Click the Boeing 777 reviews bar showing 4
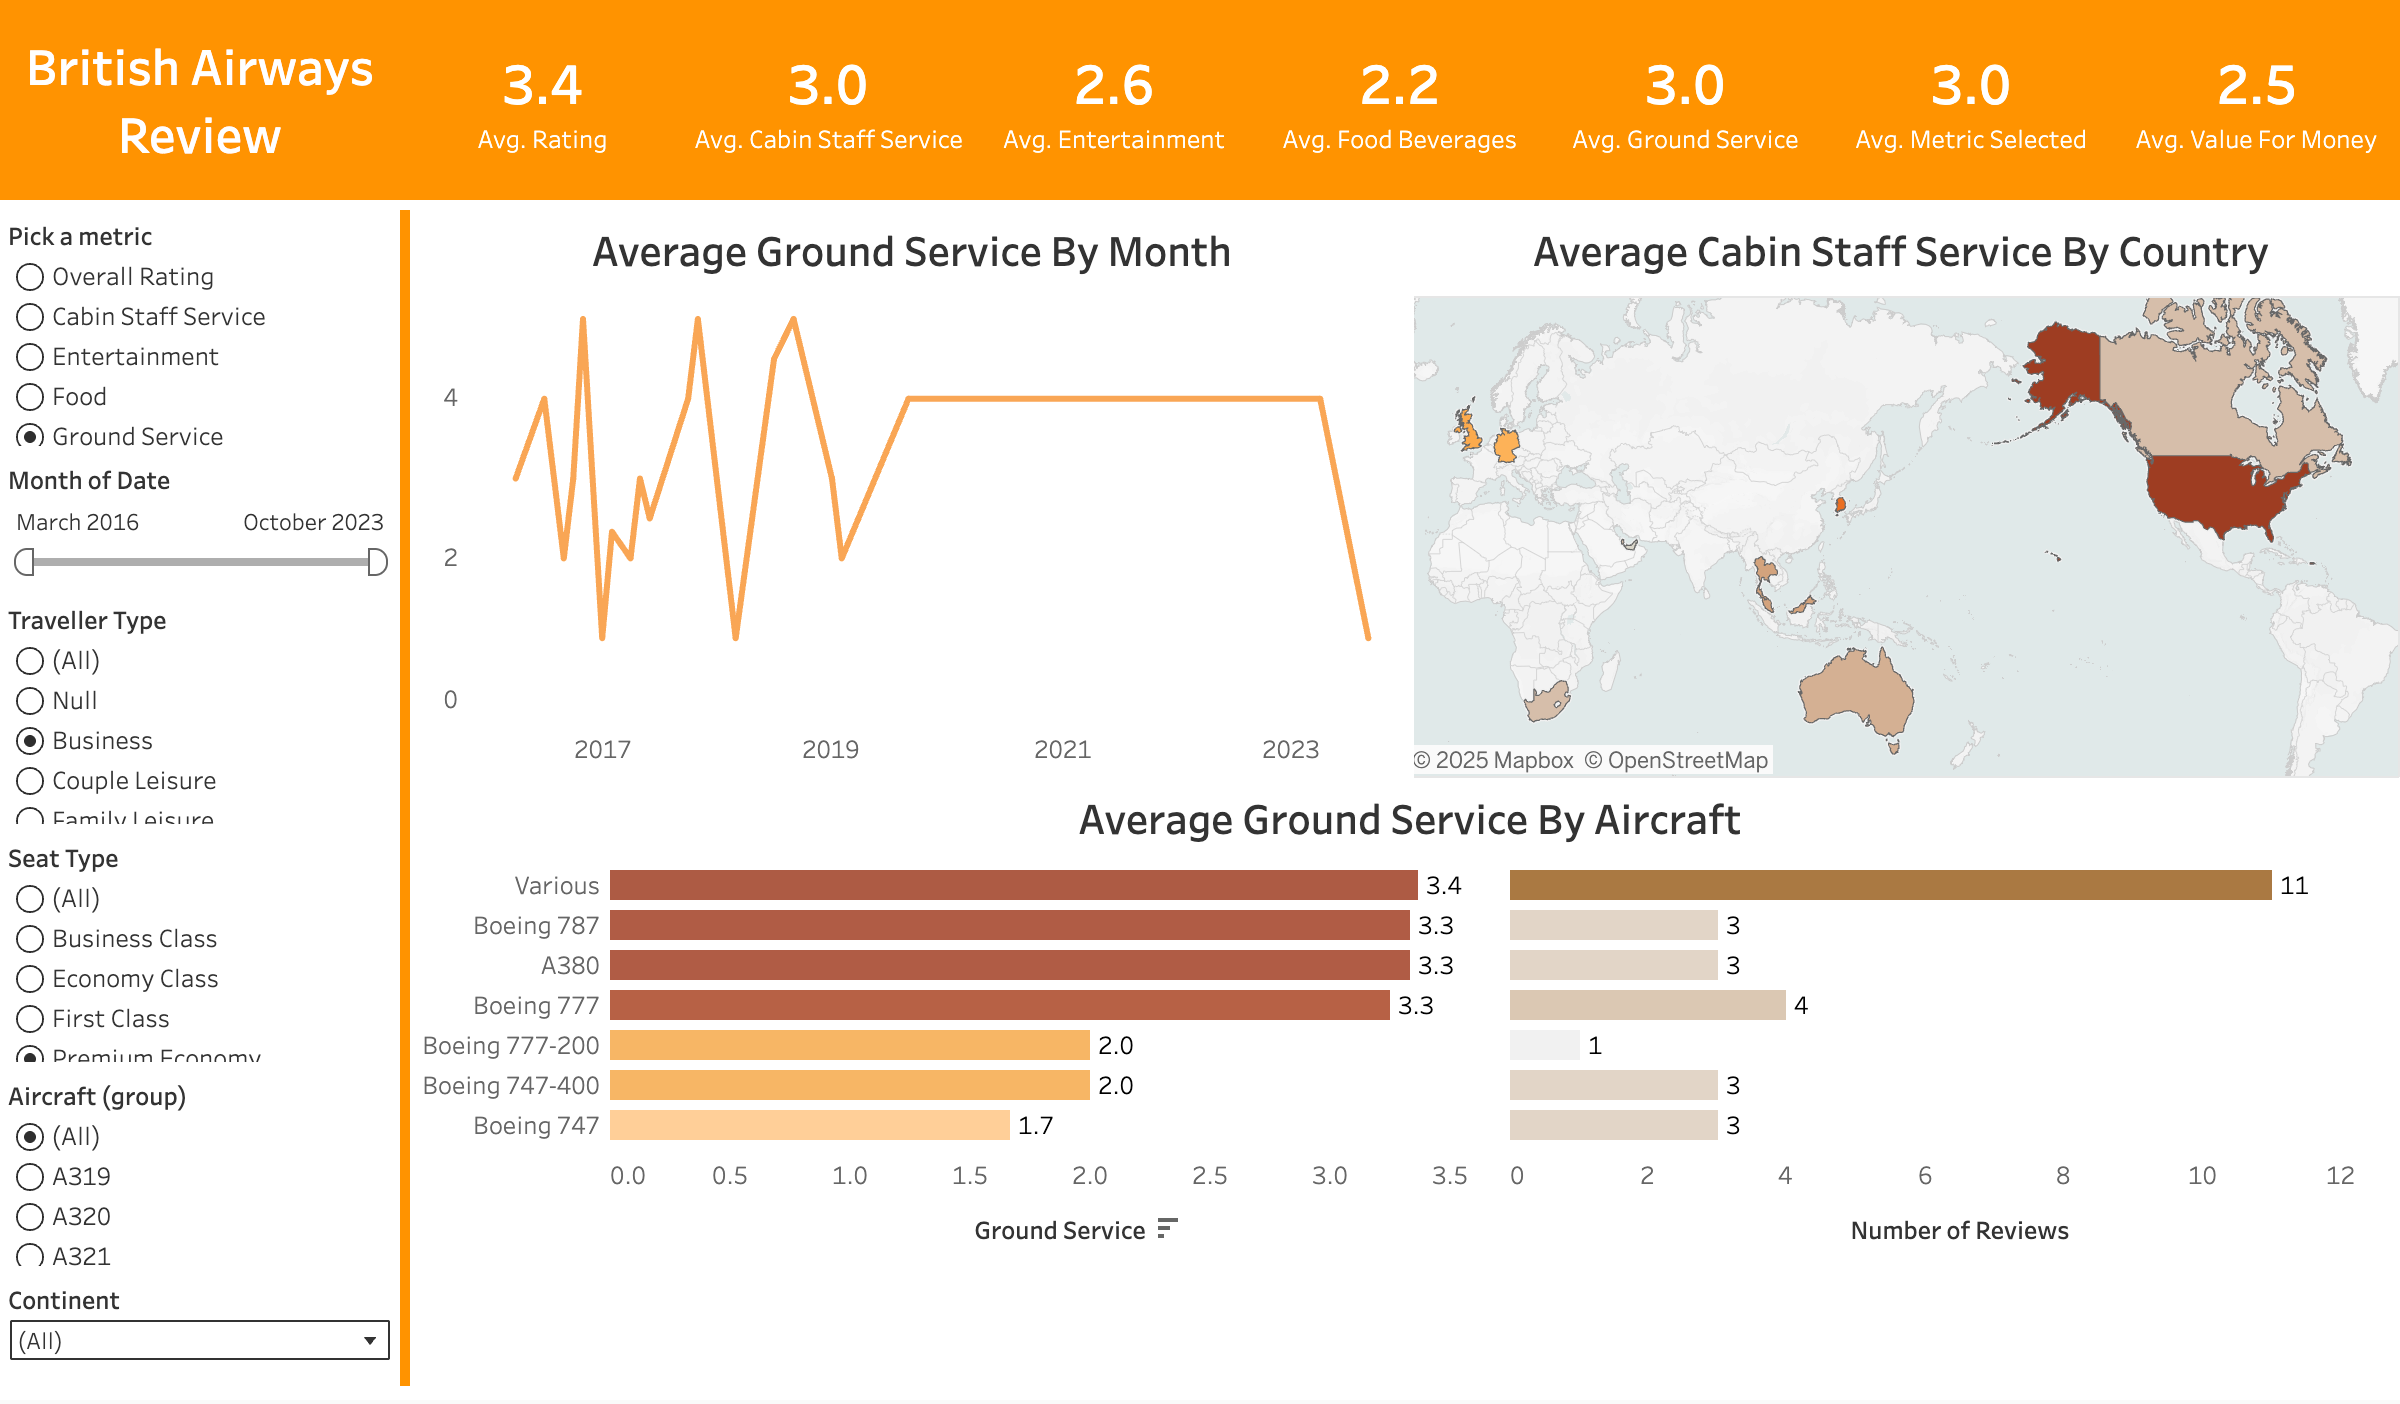The width and height of the screenshot is (2400, 1404). pyautogui.click(x=1647, y=1005)
